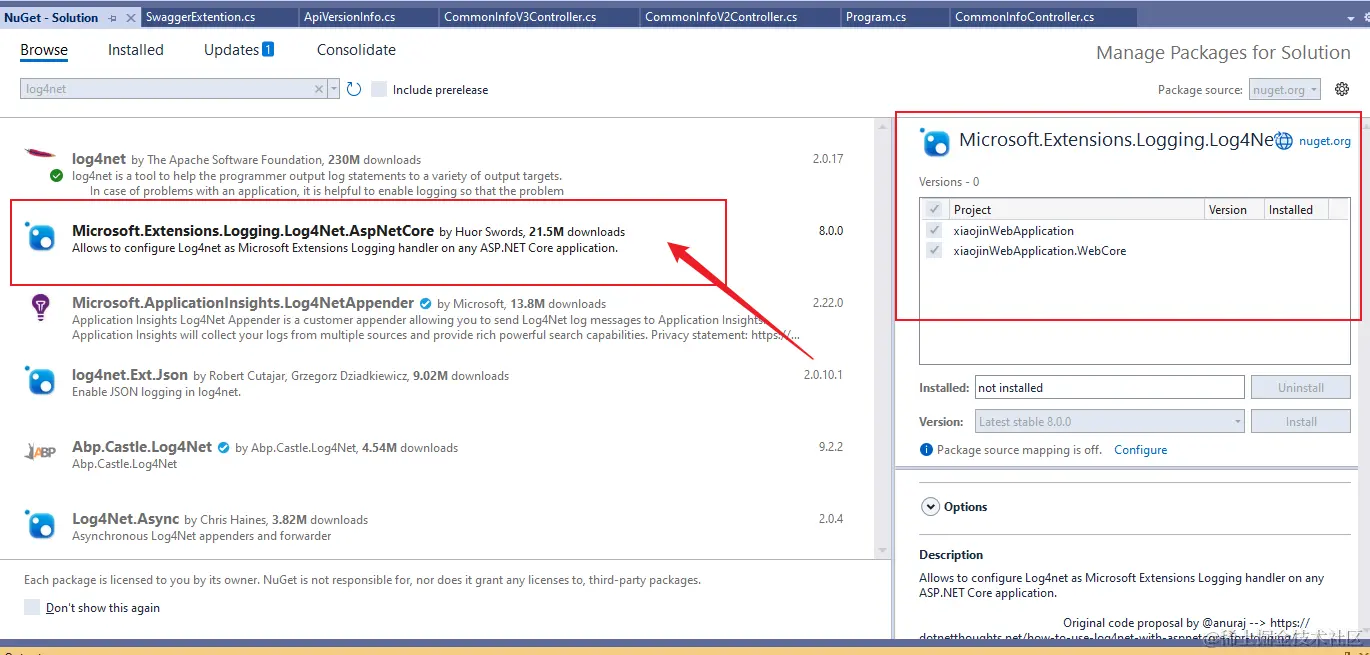Click the results list scroll-up arrow
1370x655 pixels.
[x=882, y=126]
